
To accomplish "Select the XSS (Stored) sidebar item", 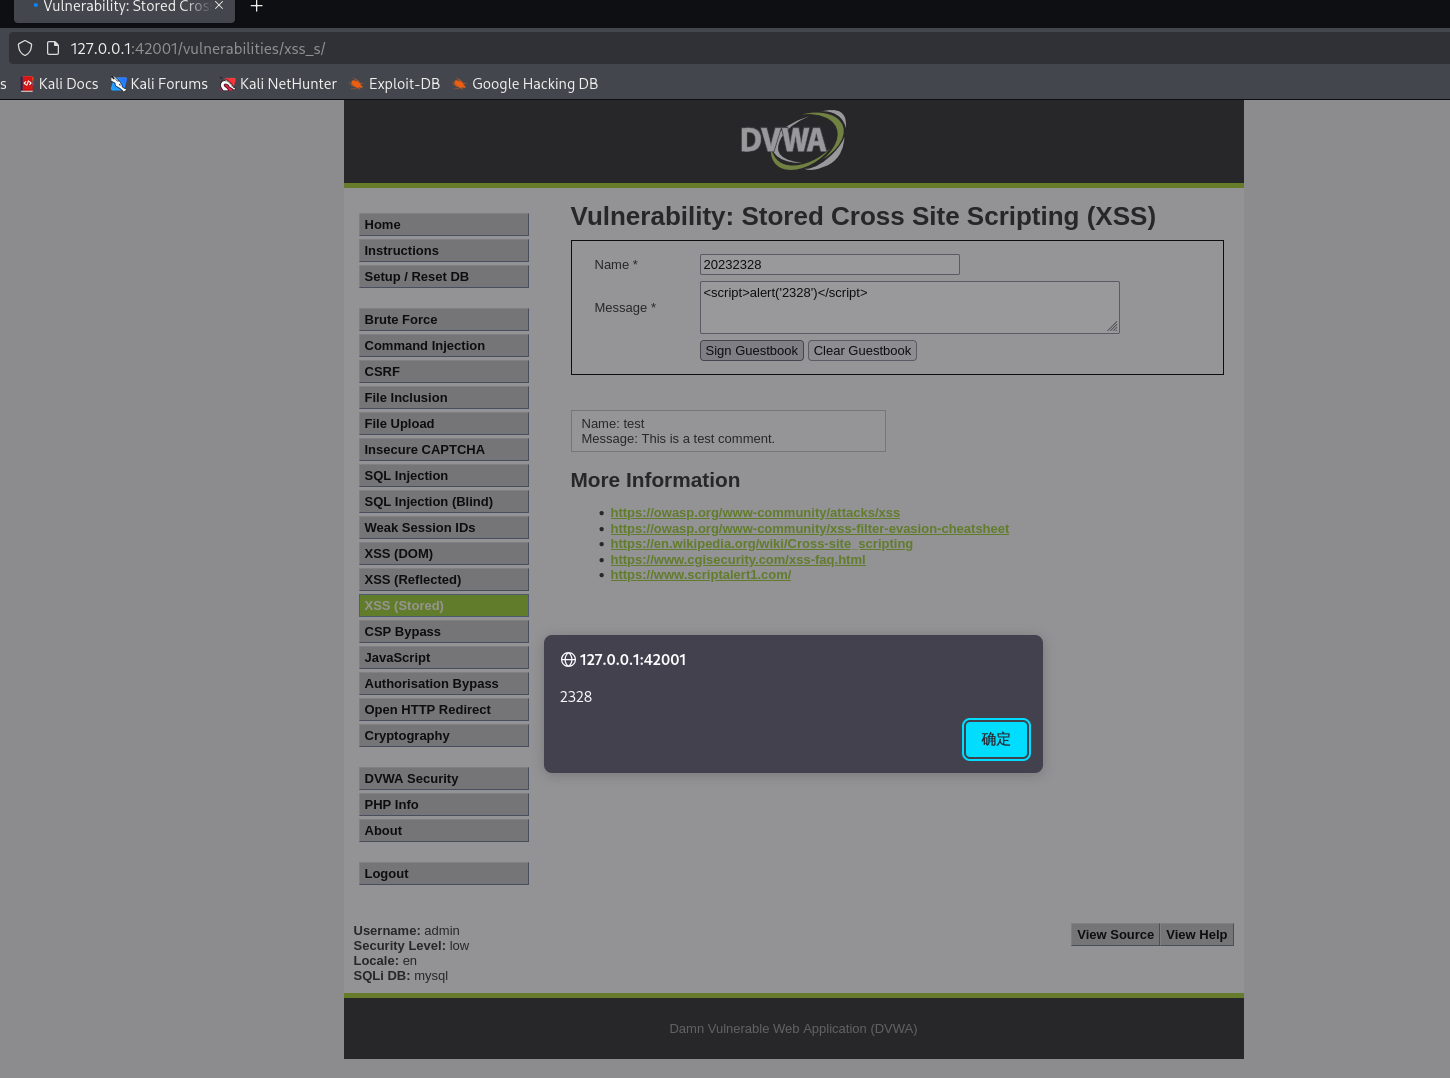I will click(x=443, y=605).
